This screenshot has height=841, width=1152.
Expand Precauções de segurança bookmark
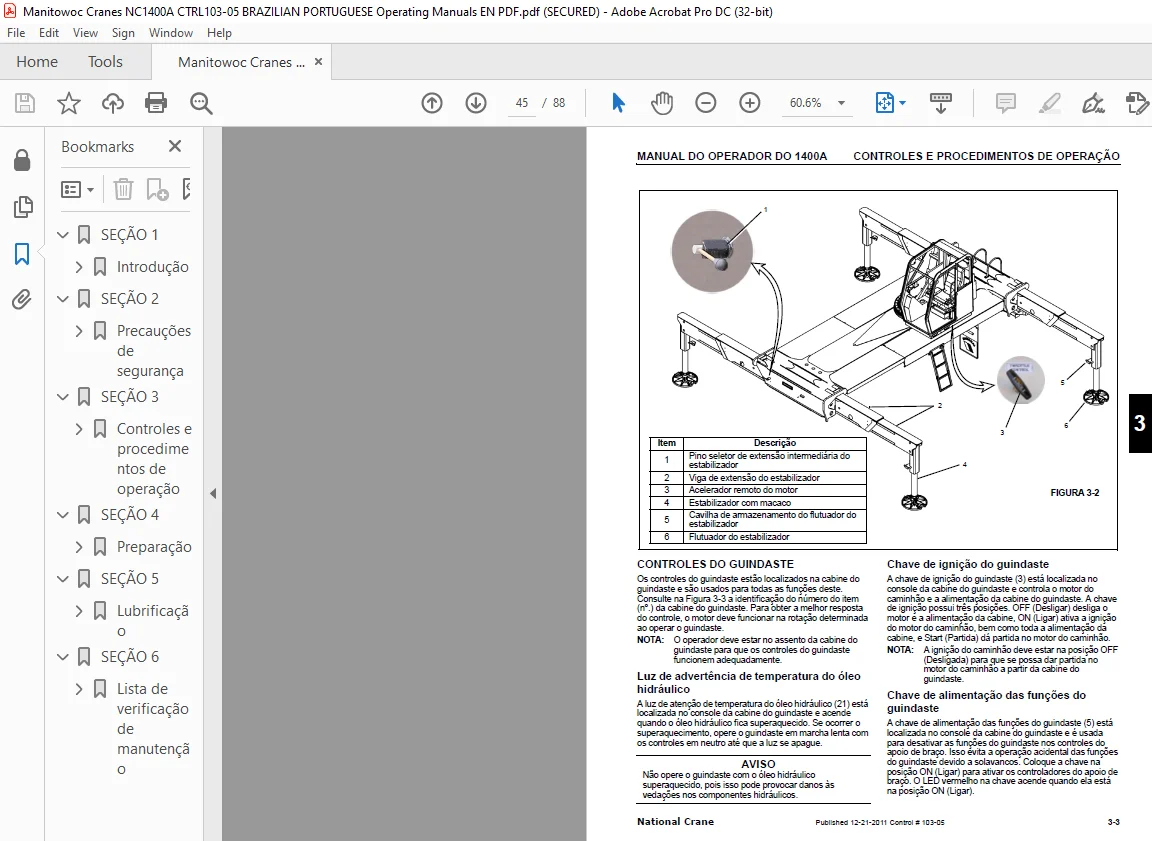coord(79,331)
